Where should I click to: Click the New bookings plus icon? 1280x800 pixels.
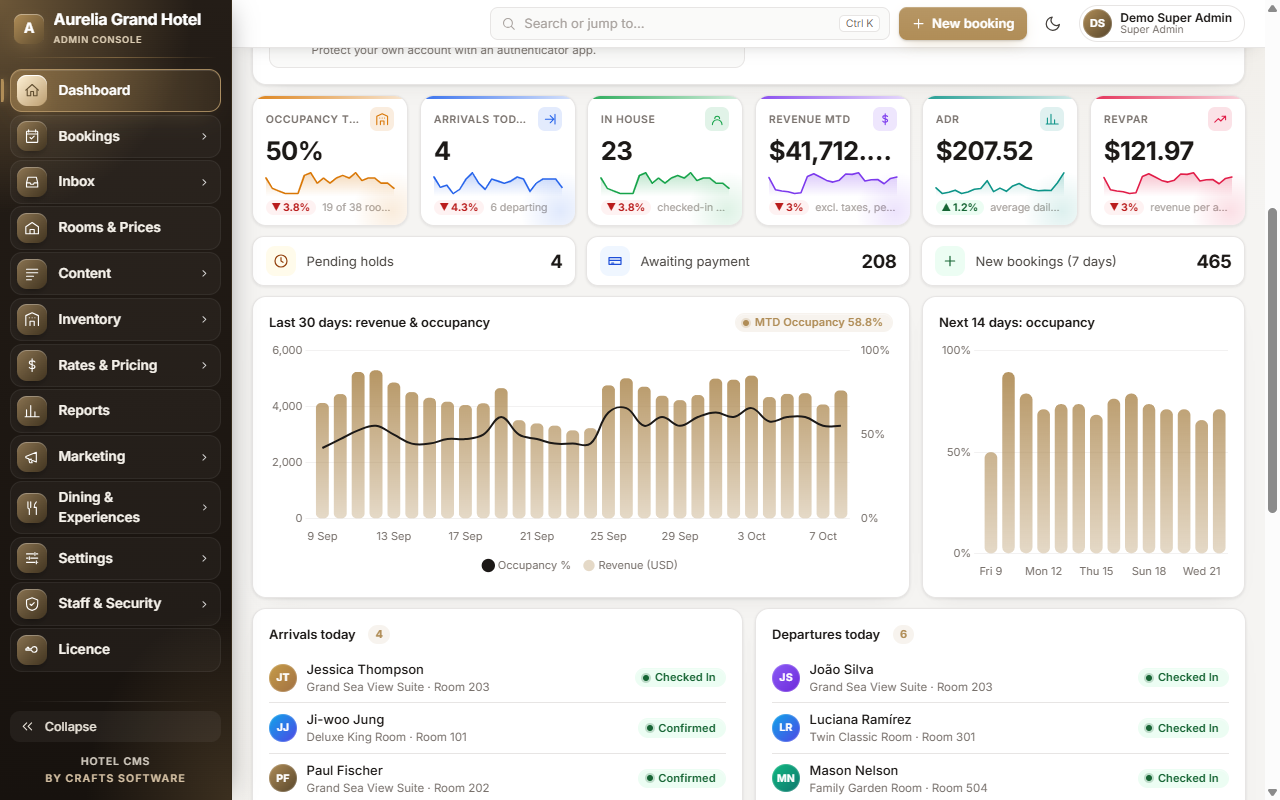tap(949, 261)
